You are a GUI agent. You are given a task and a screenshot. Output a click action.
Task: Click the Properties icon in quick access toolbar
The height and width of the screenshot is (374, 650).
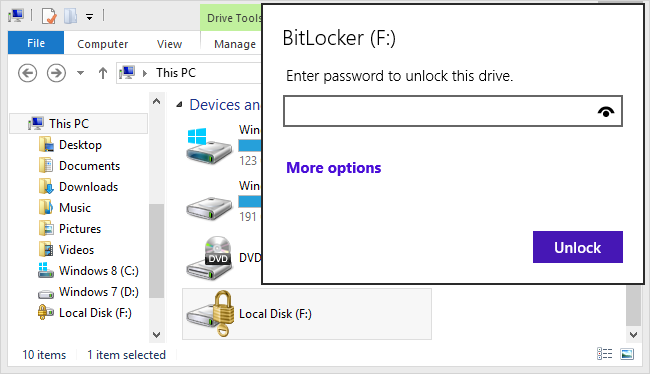pyautogui.click(x=49, y=17)
